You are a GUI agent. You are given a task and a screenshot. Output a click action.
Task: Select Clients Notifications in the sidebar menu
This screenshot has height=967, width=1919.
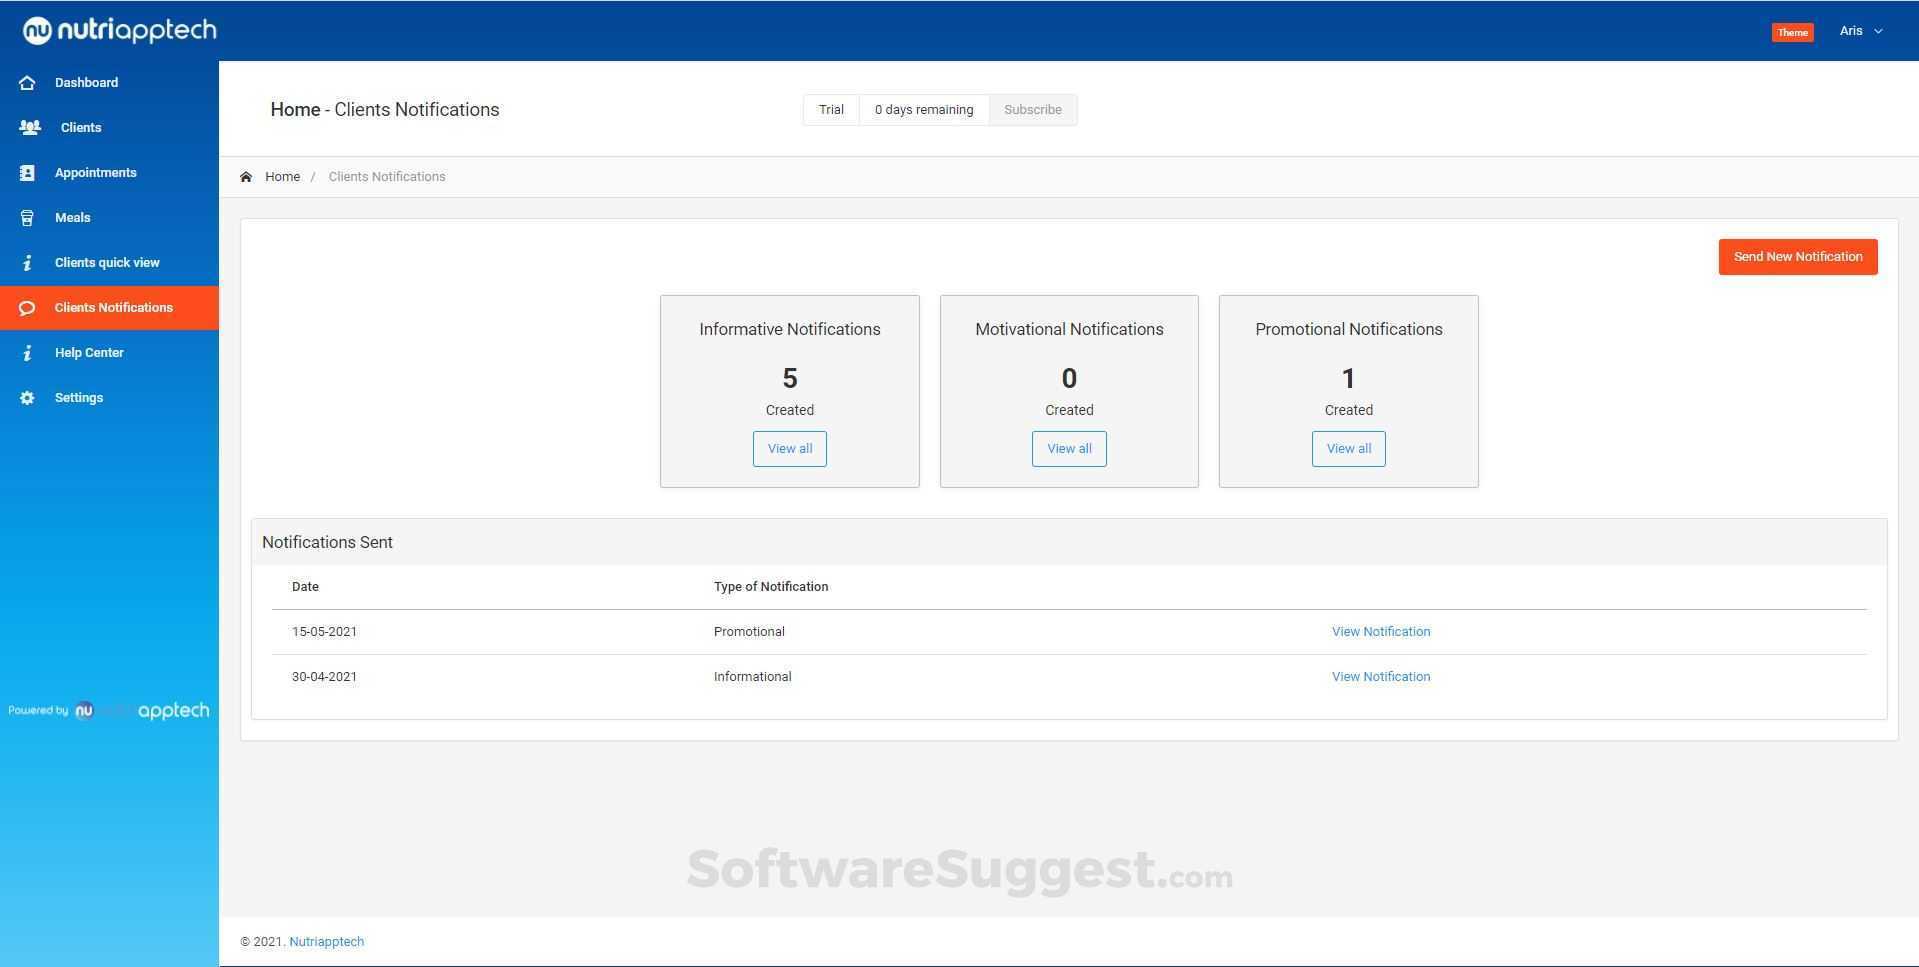[x=112, y=307]
